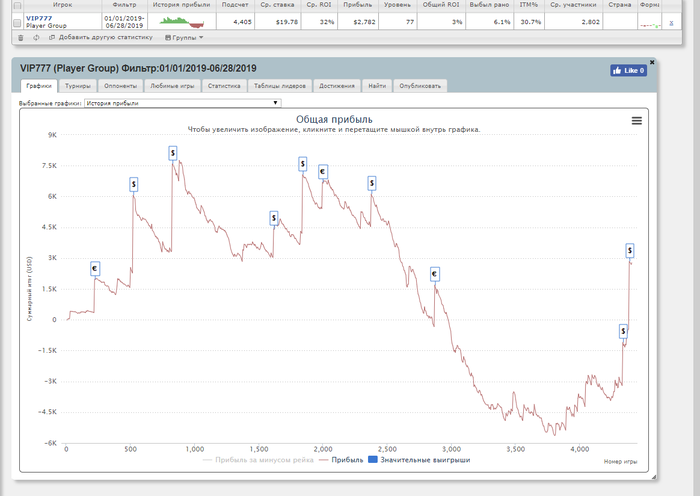Toggle 'Значительные выигрыши' legend item
The image size is (700, 496).
point(419,460)
